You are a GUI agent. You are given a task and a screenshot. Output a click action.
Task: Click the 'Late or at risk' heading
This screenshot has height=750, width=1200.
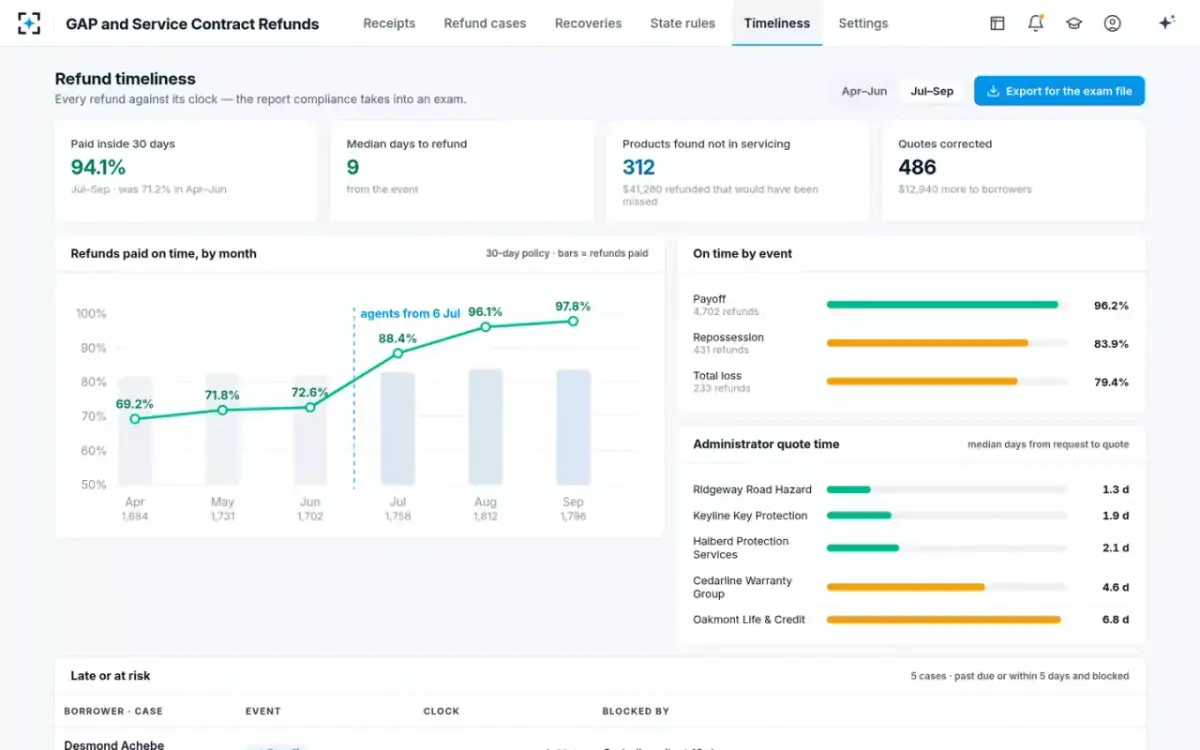point(110,676)
